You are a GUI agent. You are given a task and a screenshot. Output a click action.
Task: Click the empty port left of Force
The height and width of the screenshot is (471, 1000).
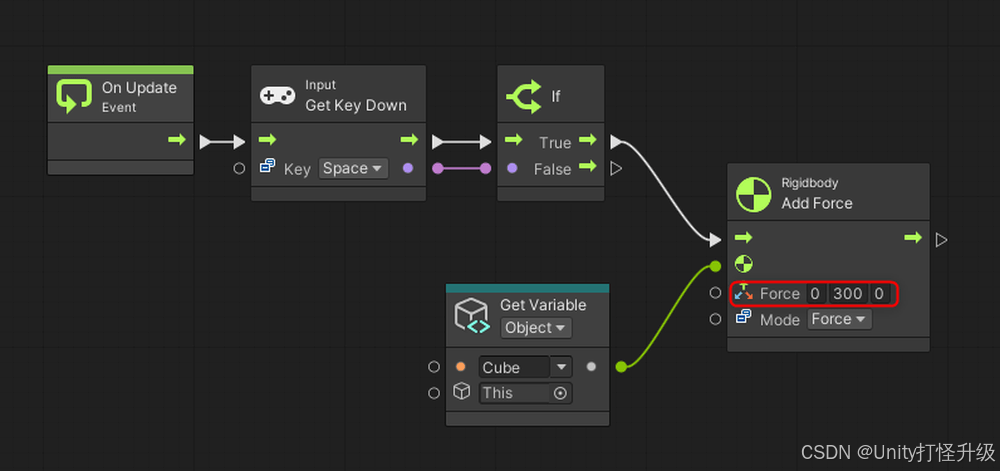pyautogui.click(x=715, y=293)
